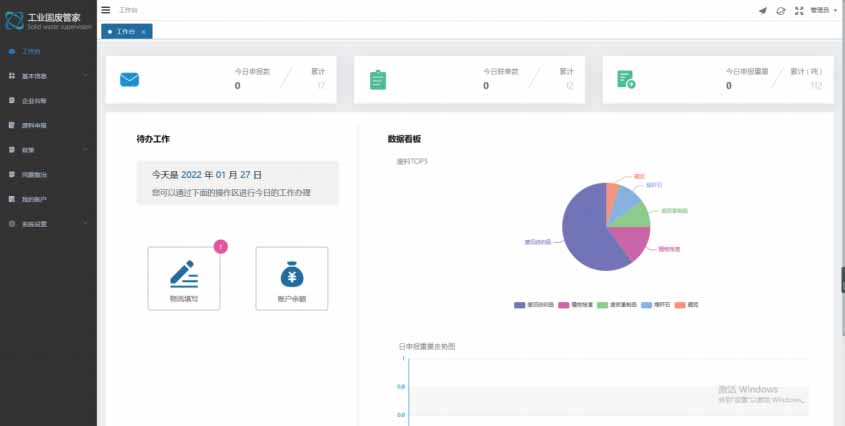Viewport: 845px width, 426px height.
Task: Click the refresh icon in top bar
Action: coord(780,10)
